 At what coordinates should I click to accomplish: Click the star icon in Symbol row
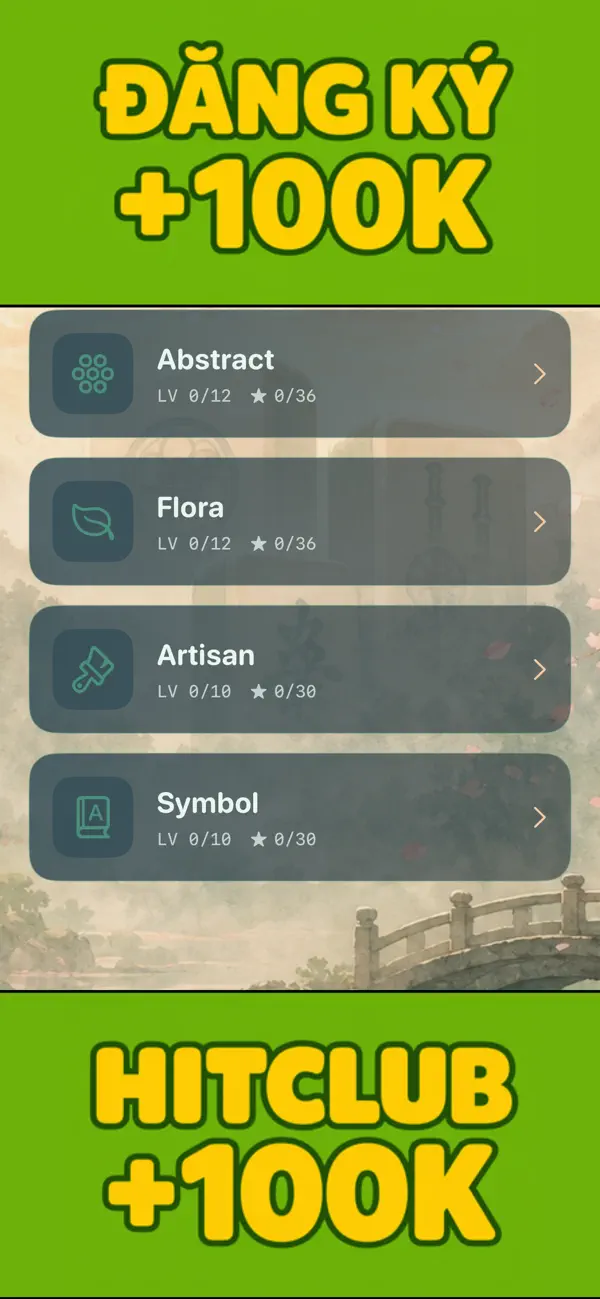[x=259, y=839]
